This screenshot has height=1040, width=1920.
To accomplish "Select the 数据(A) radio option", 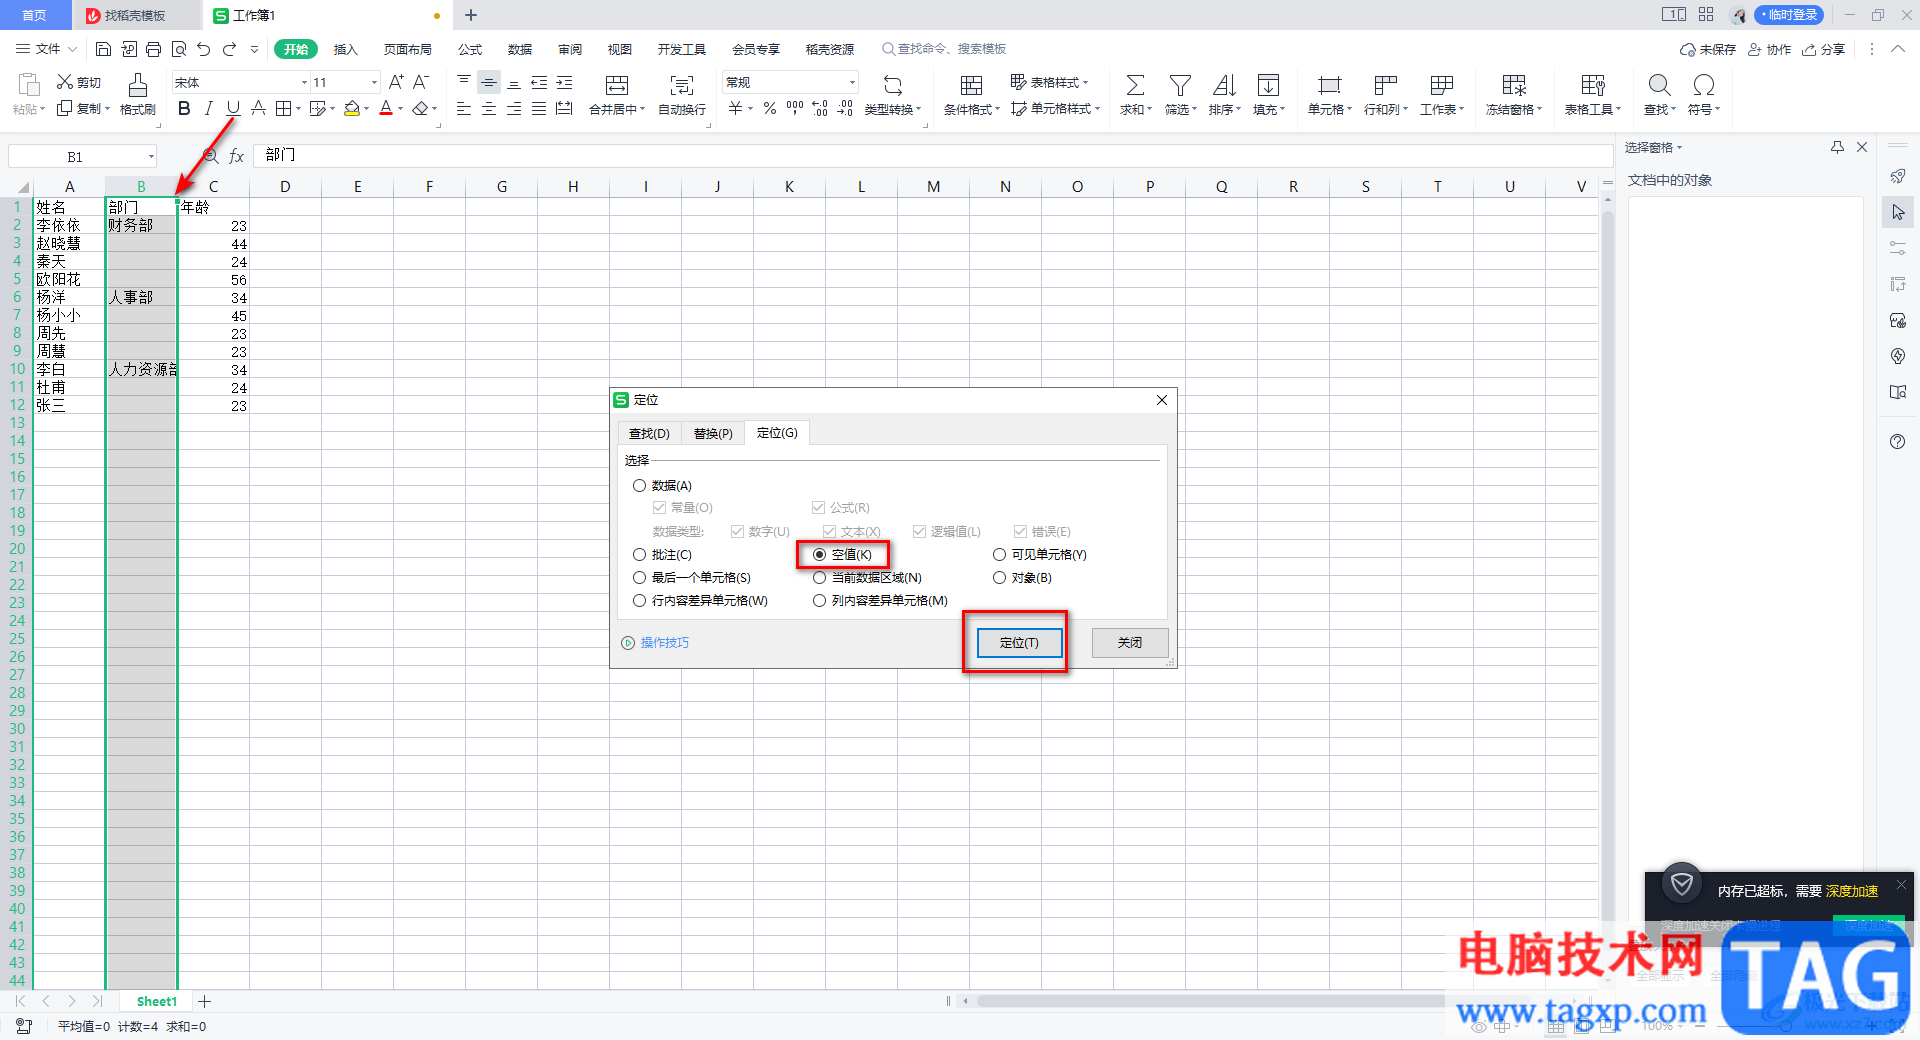I will pyautogui.click(x=639, y=485).
